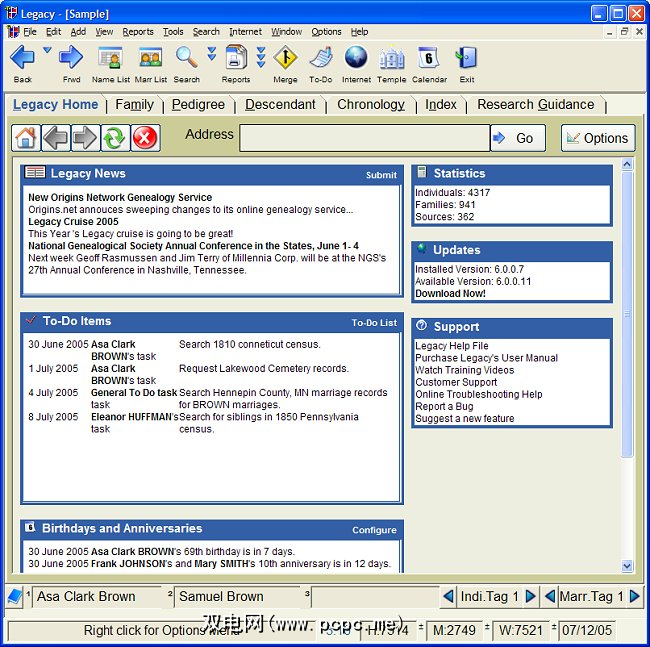650x647 pixels.
Task: Open the Tools menu
Action: (x=173, y=32)
